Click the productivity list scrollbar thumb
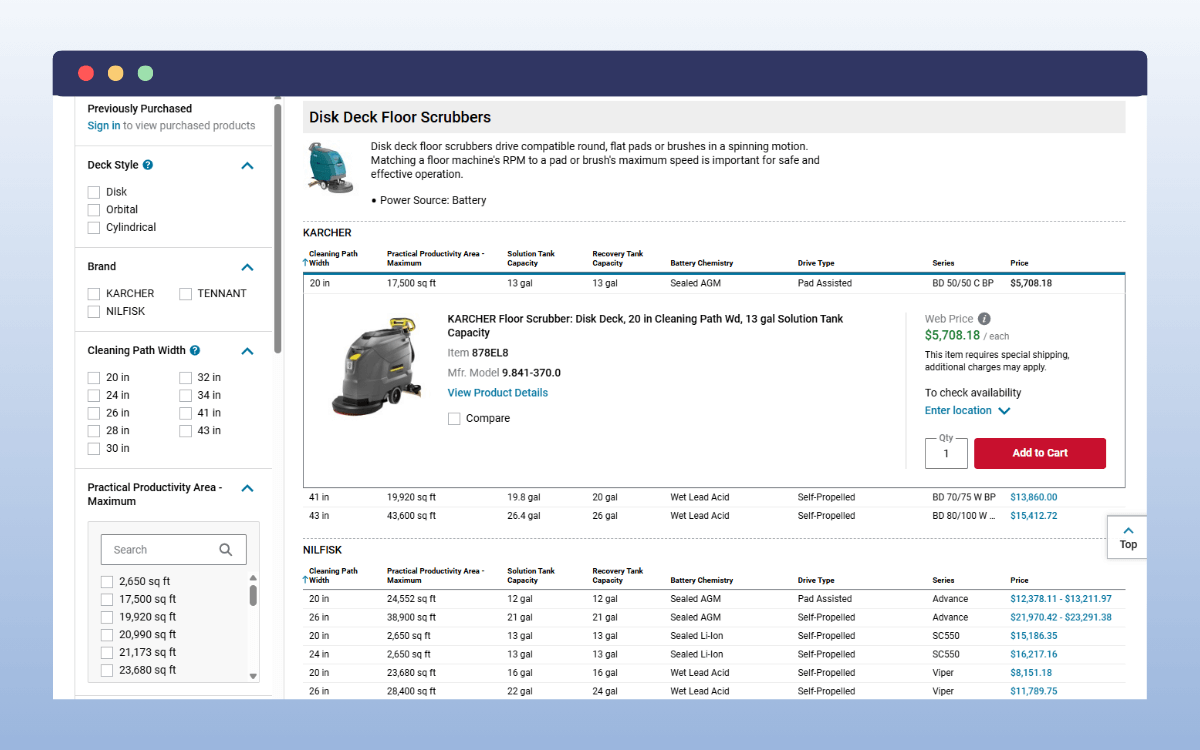 (253, 595)
